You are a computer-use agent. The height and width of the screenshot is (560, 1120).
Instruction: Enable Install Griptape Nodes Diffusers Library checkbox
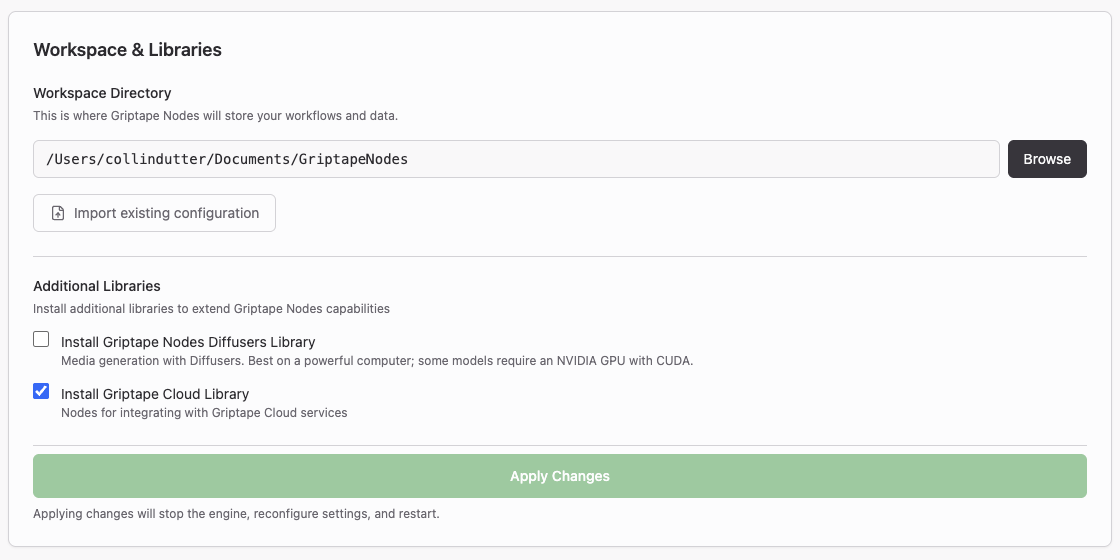[41, 339]
